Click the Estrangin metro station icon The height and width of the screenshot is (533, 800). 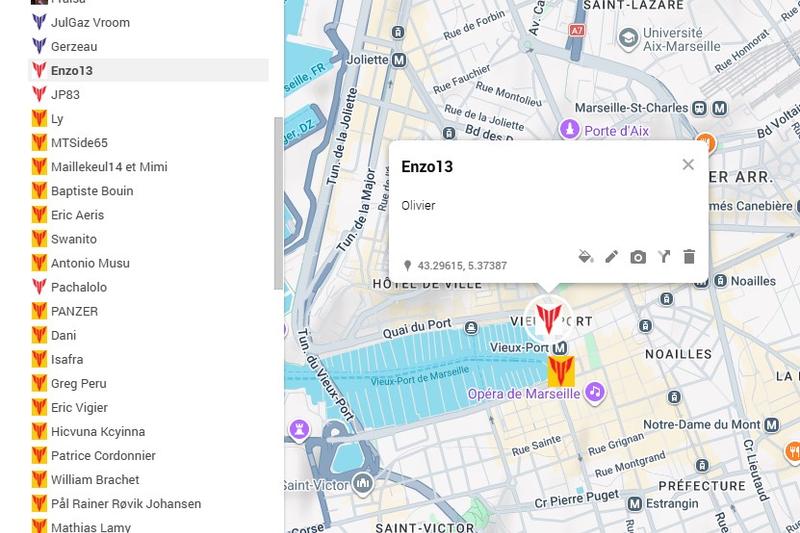(x=635, y=503)
